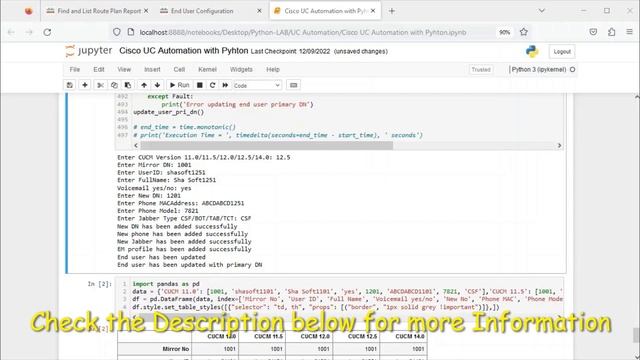The width and height of the screenshot is (640, 360).
Task: Reset the 90% zoom level badge
Action: coord(504,32)
